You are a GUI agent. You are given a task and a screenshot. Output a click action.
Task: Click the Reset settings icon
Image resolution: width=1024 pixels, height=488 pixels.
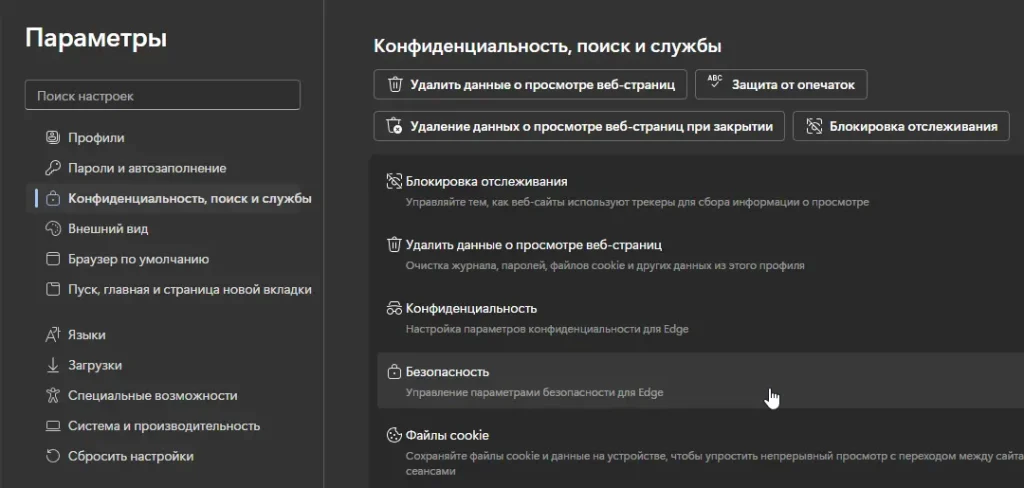(54, 456)
